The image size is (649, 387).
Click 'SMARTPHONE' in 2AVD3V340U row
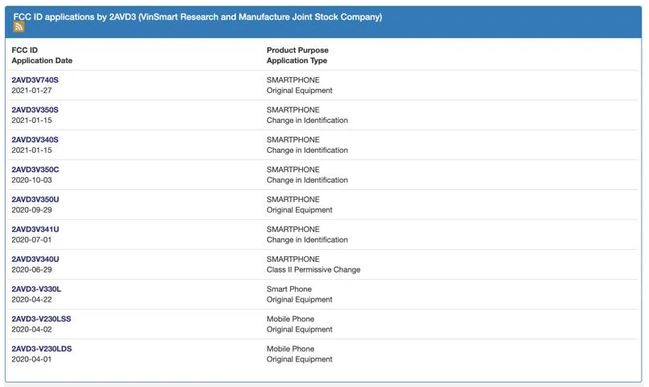click(293, 259)
